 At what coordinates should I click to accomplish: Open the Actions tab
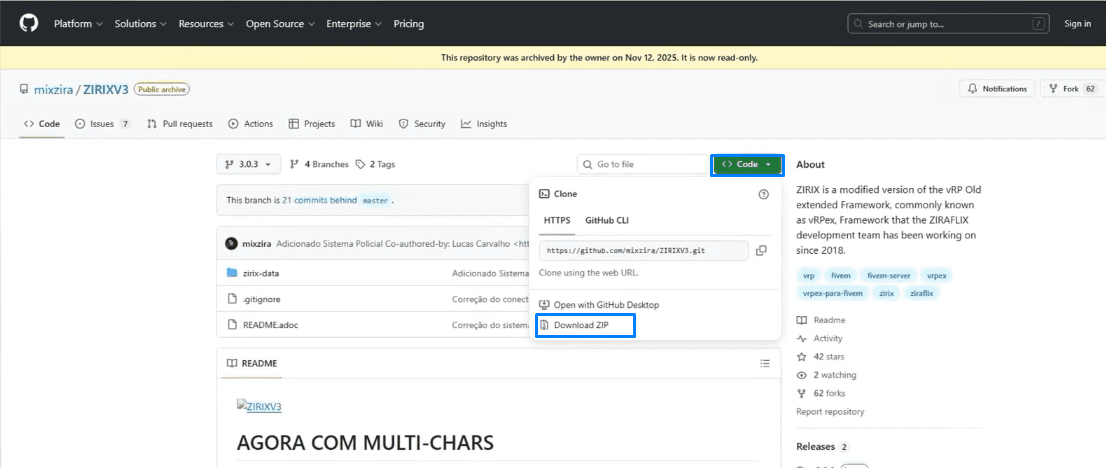pos(250,124)
